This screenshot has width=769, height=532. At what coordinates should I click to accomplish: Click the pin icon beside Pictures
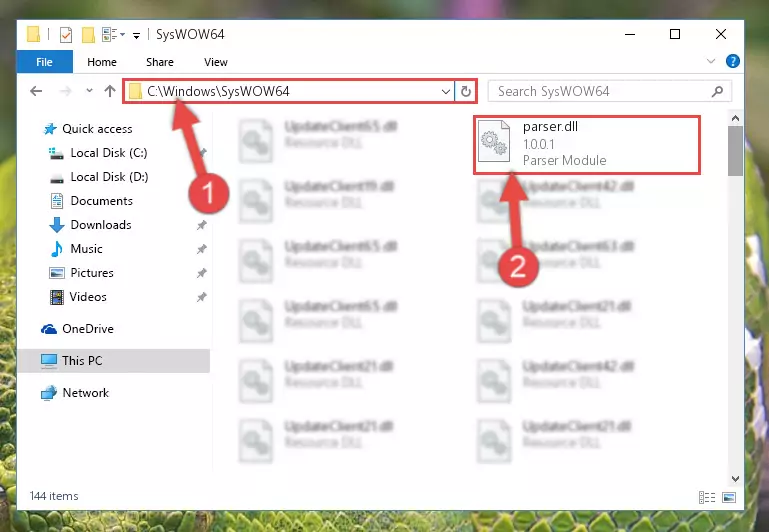202,273
